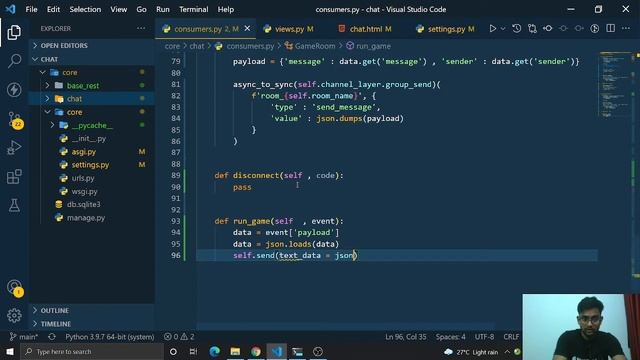This screenshot has width=640, height=360.
Task: Open the Selection menu
Action: click(x=85, y=9)
